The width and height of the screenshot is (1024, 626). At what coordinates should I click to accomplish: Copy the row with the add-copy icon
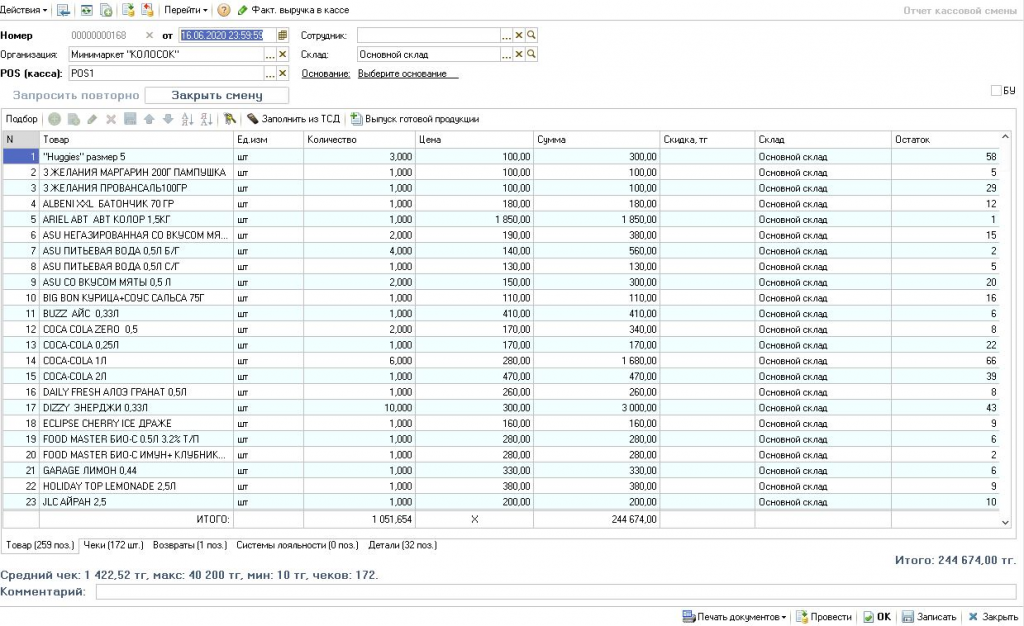pos(74,119)
